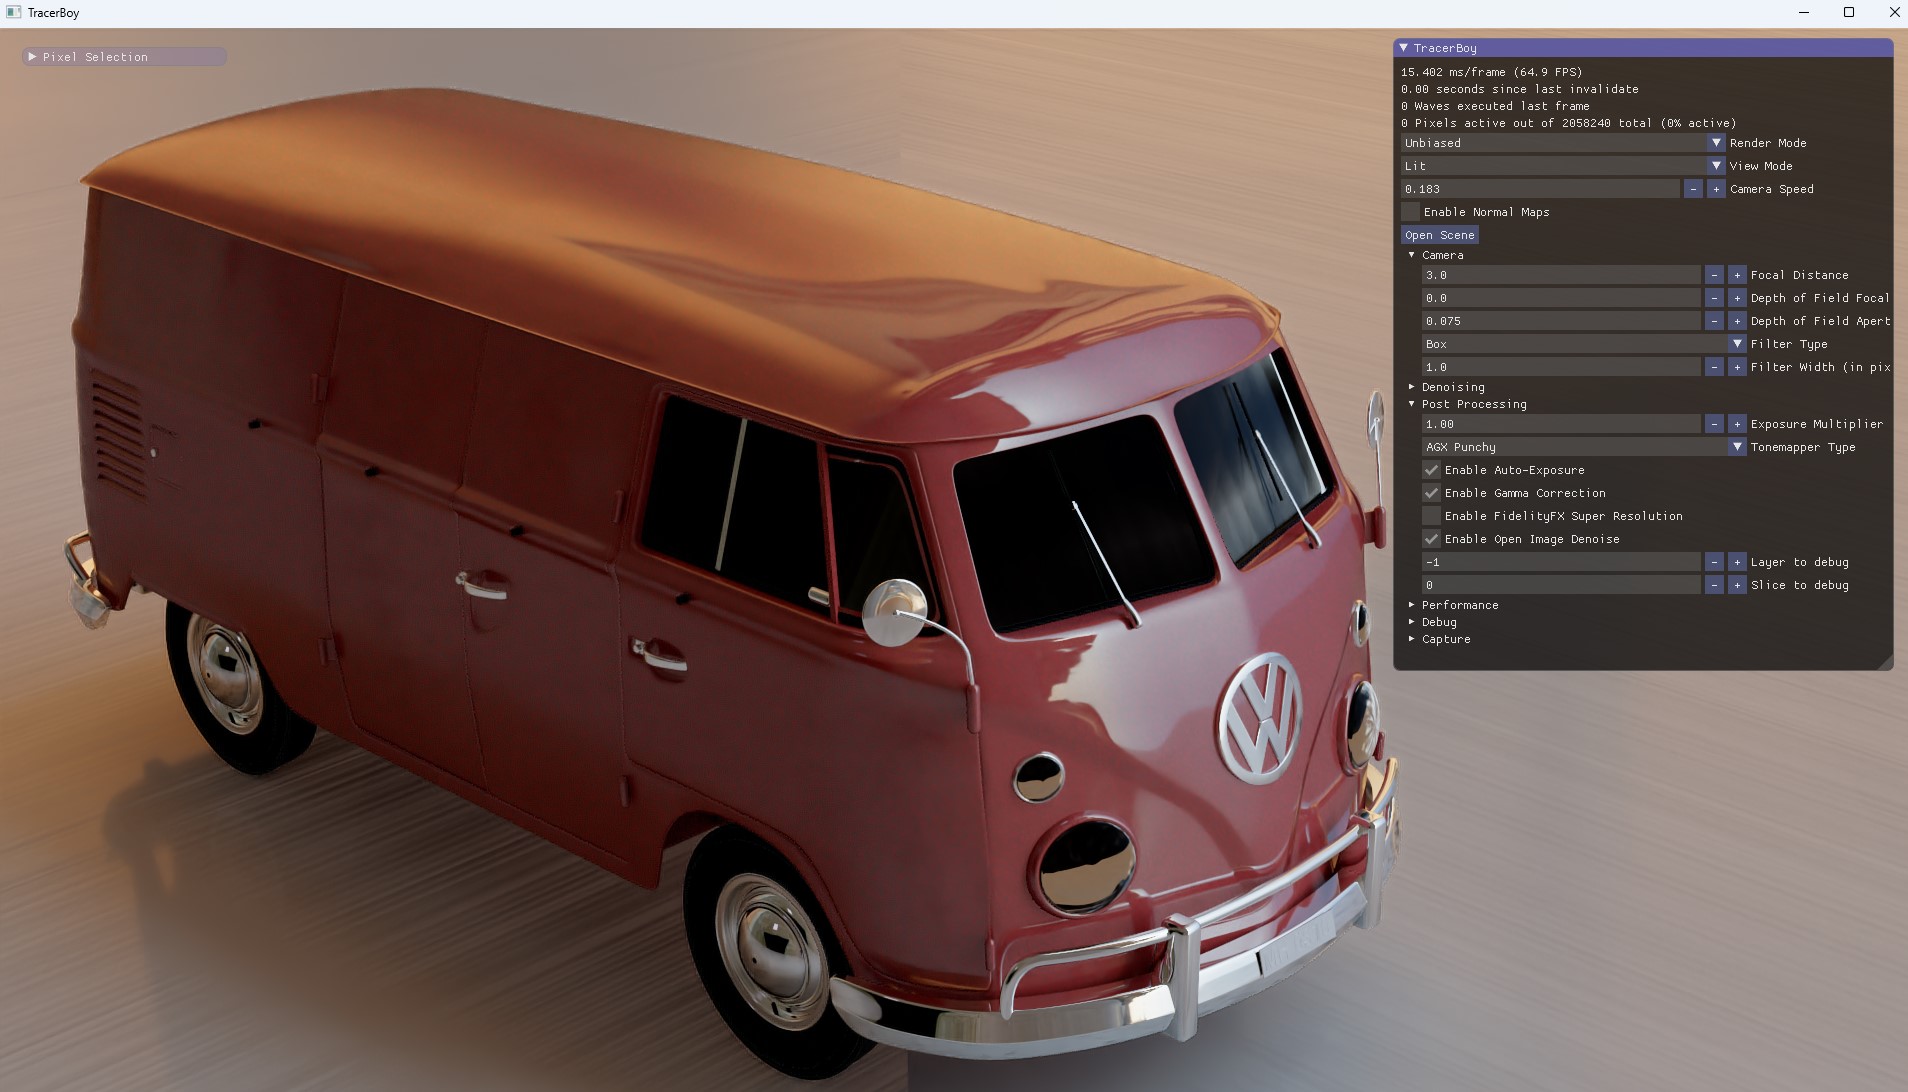Increase the Focal Distance value
Screen dimensions: 1908x1092
tap(1736, 274)
